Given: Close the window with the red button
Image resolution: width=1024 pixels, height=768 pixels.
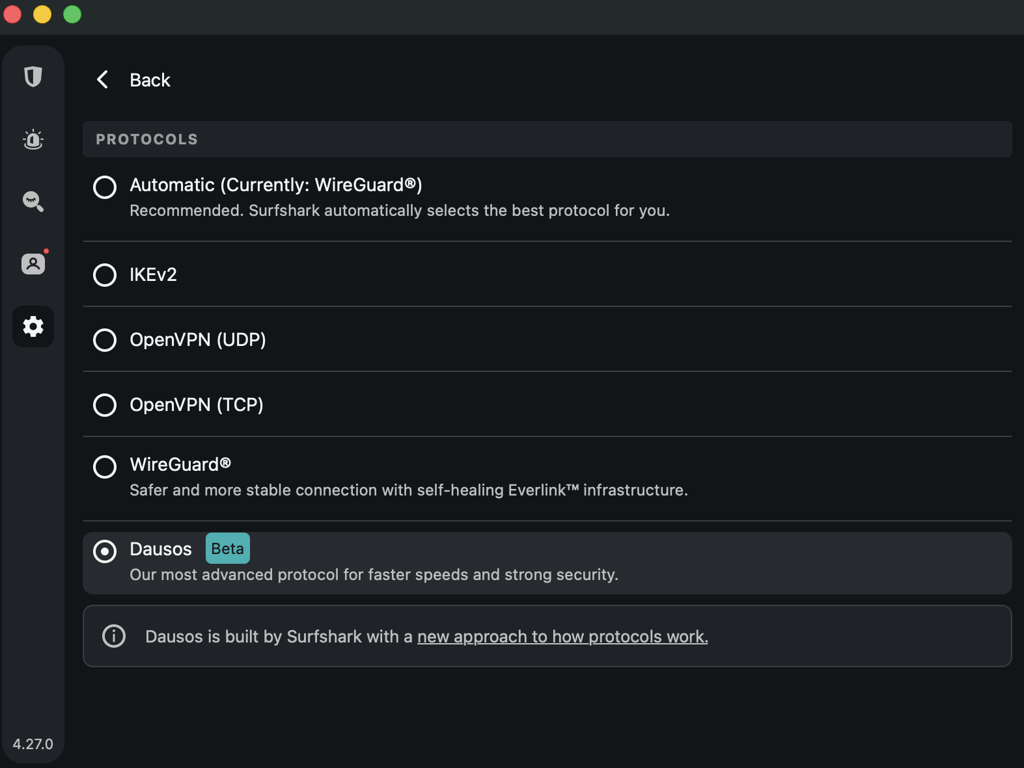Looking at the screenshot, I should click(x=12, y=14).
